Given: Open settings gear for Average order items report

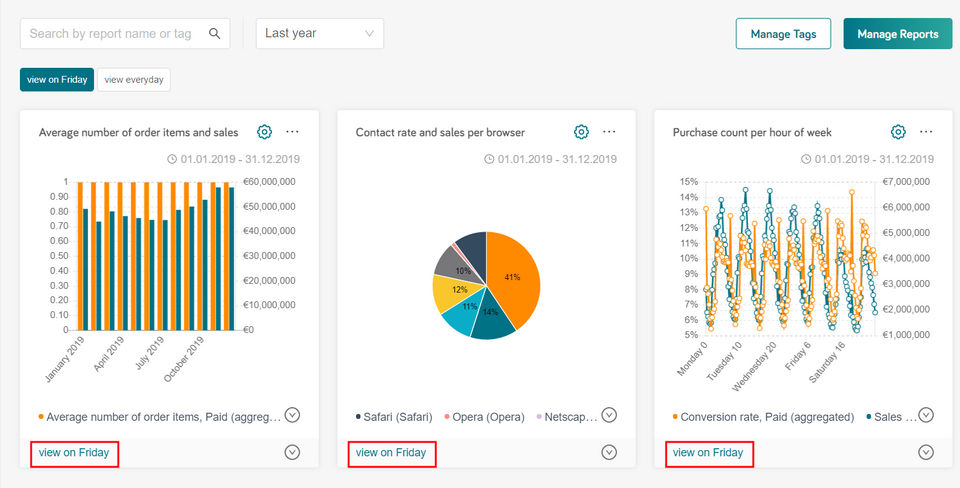Looking at the screenshot, I should (265, 132).
